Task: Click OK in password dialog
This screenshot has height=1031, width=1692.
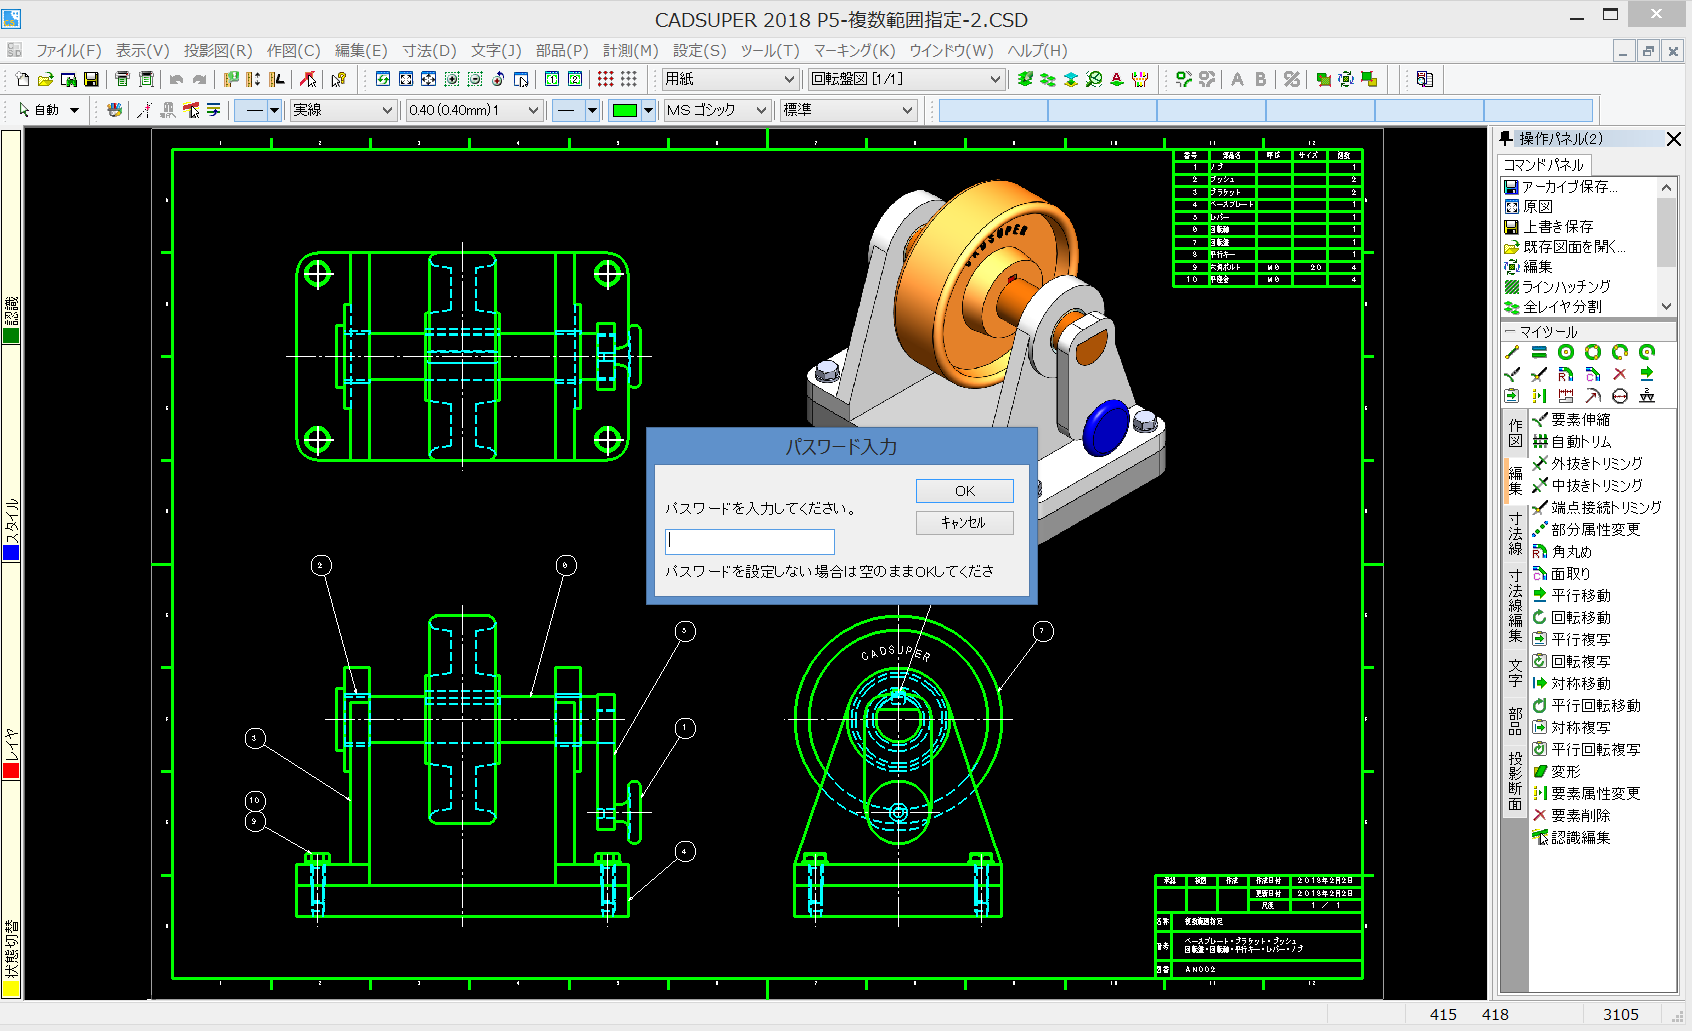Action: [x=964, y=491]
